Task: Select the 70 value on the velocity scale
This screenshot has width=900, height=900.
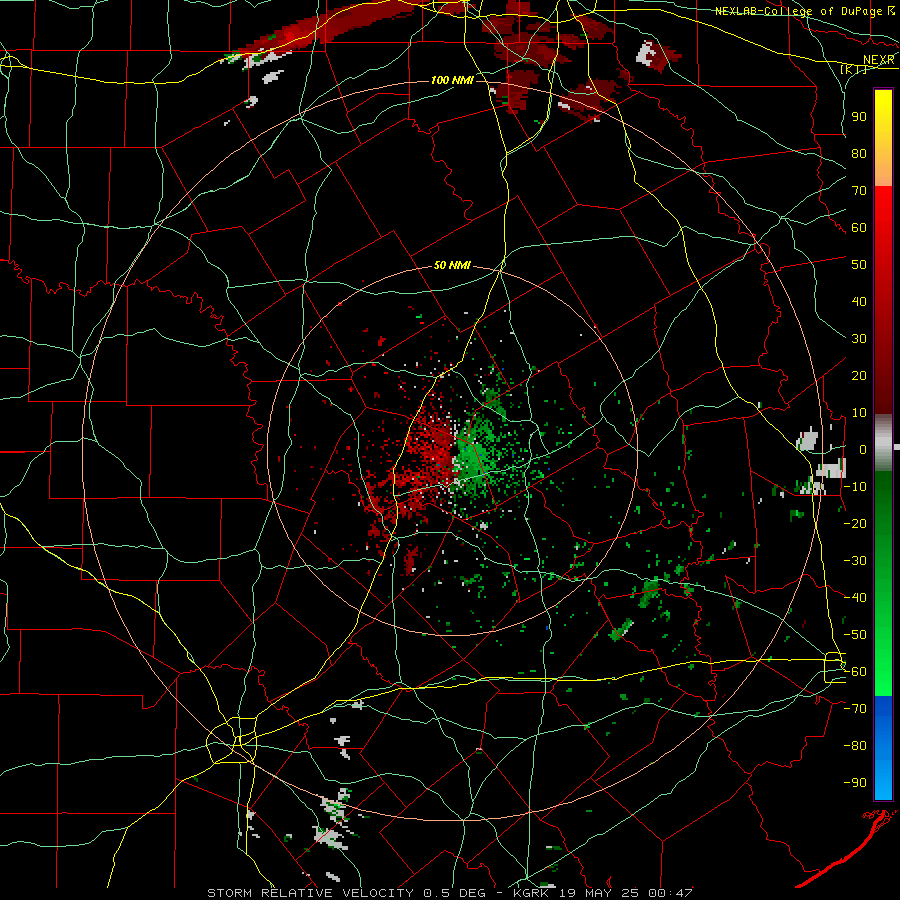Action: [859, 191]
